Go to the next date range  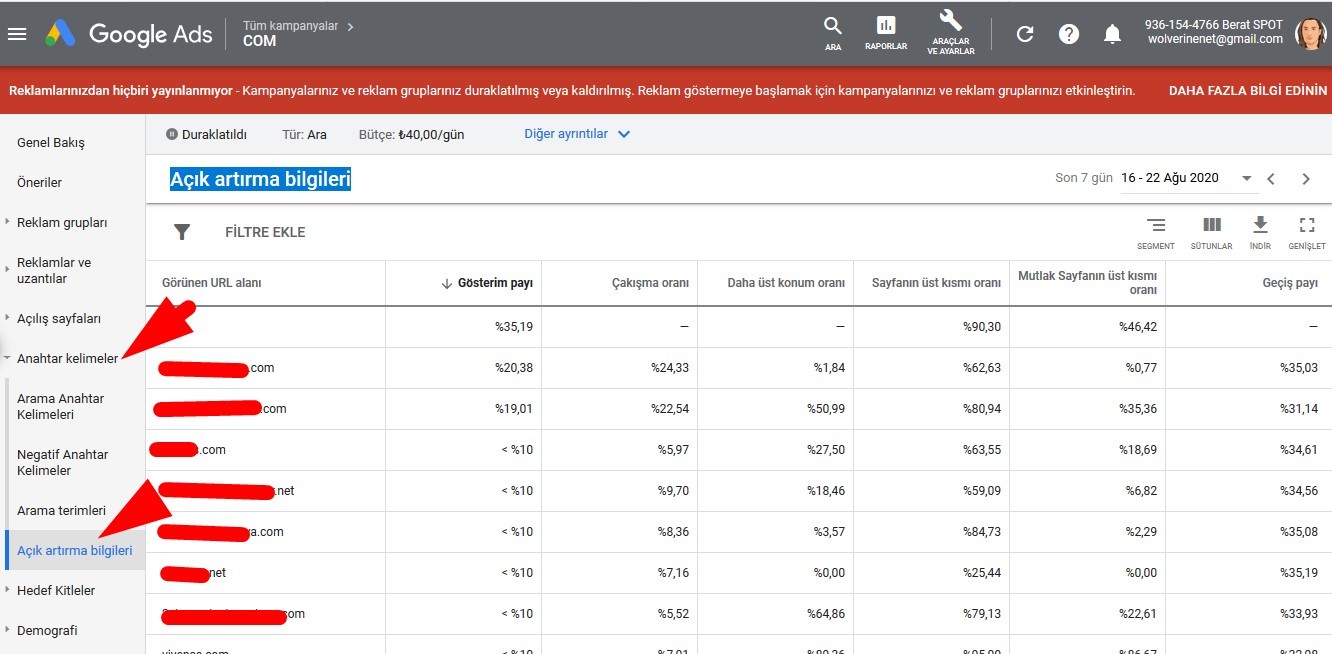point(1305,179)
